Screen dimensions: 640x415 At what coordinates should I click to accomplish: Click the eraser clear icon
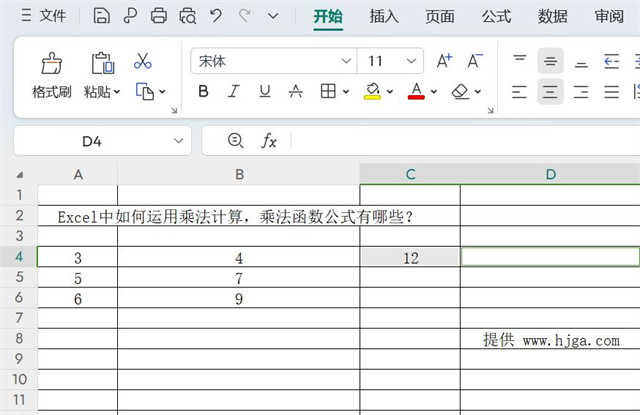click(460, 91)
